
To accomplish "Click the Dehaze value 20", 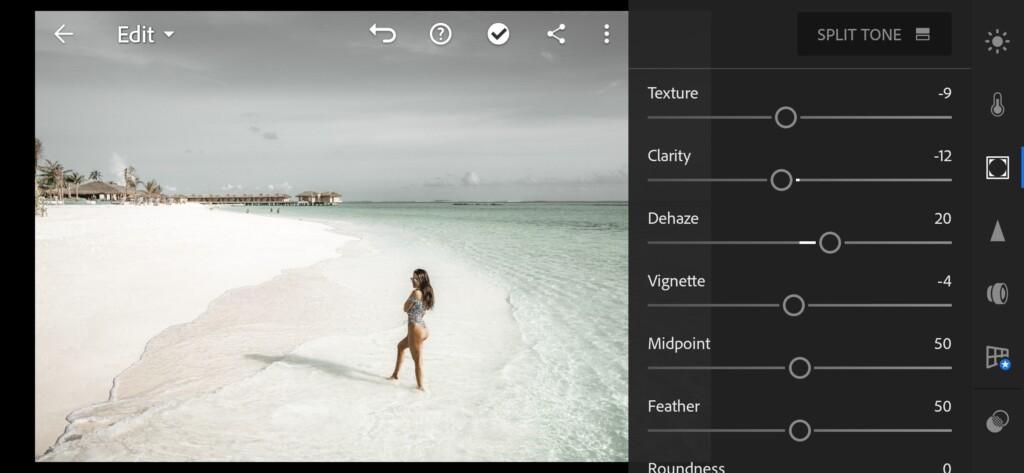I will [x=942, y=218].
